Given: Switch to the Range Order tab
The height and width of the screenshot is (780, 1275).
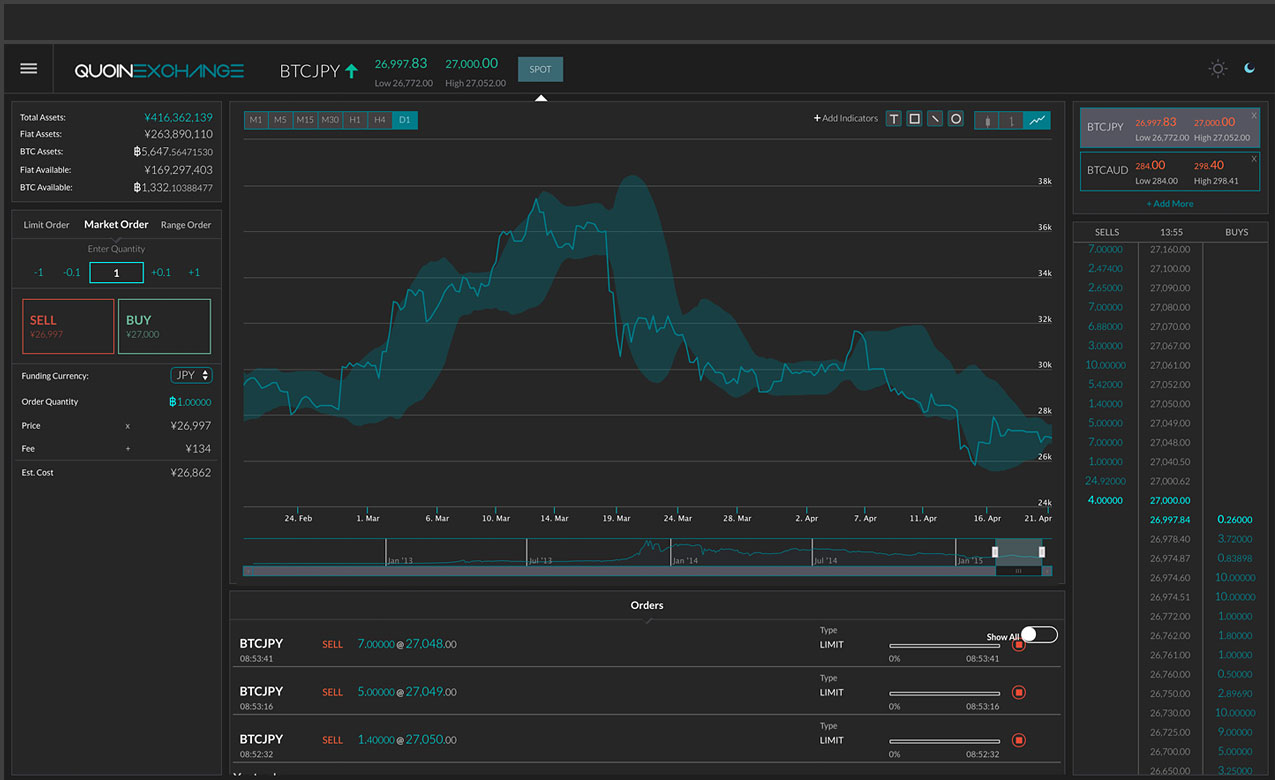Looking at the screenshot, I should click(186, 225).
